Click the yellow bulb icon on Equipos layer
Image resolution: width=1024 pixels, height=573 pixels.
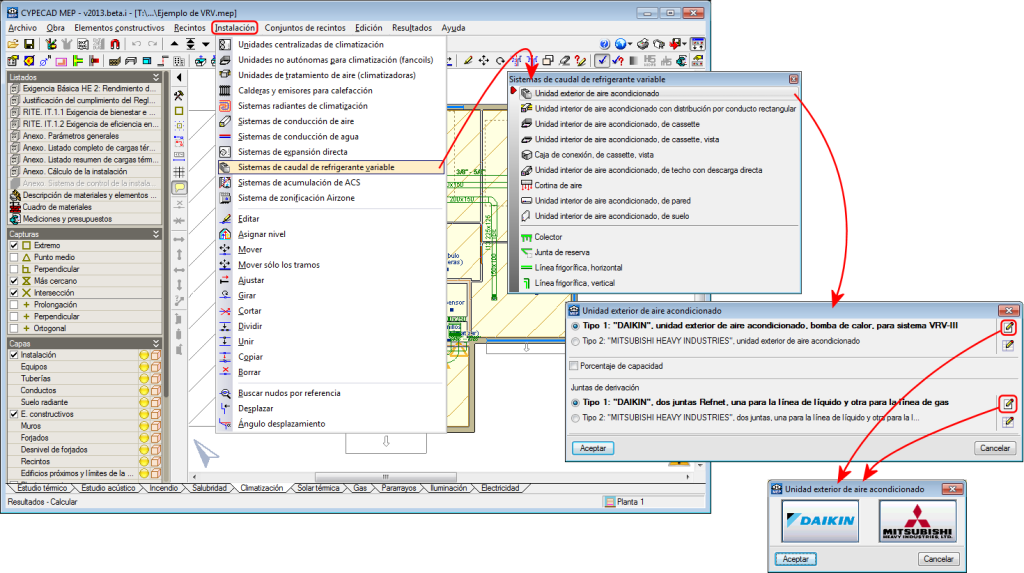point(144,367)
